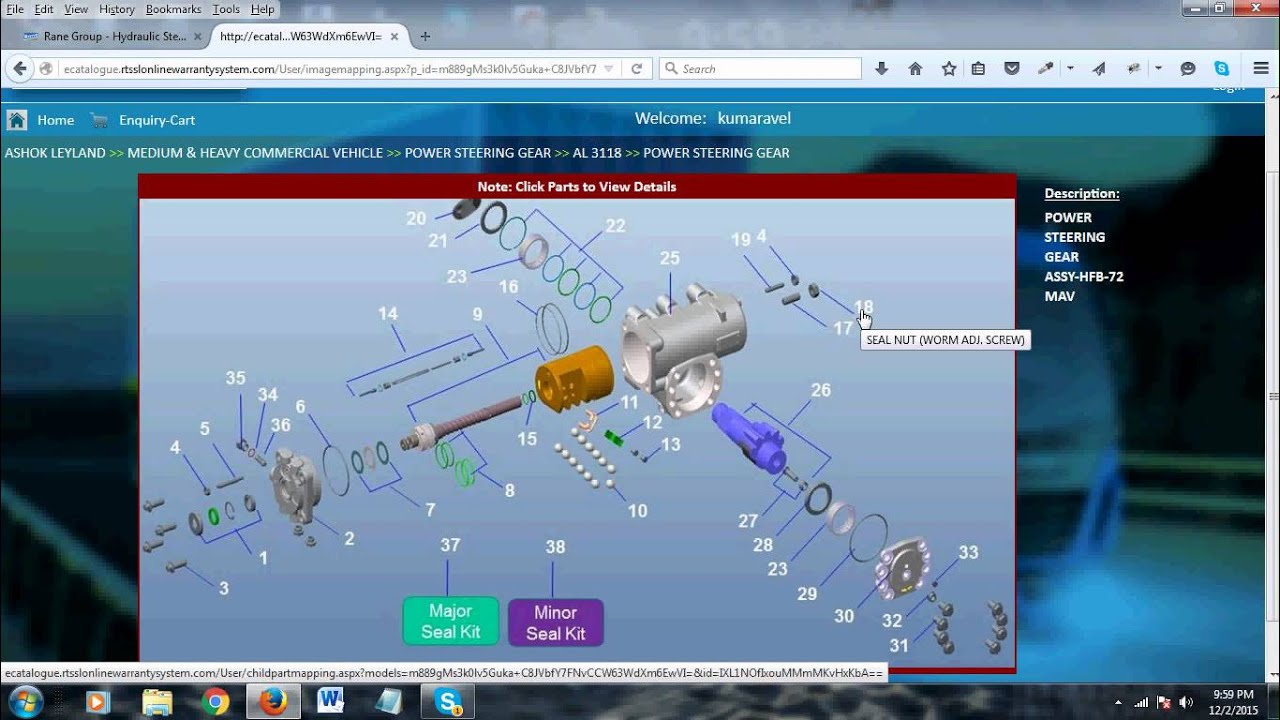Click ASHOK LEYLAND breadcrumb

[x=55, y=153]
